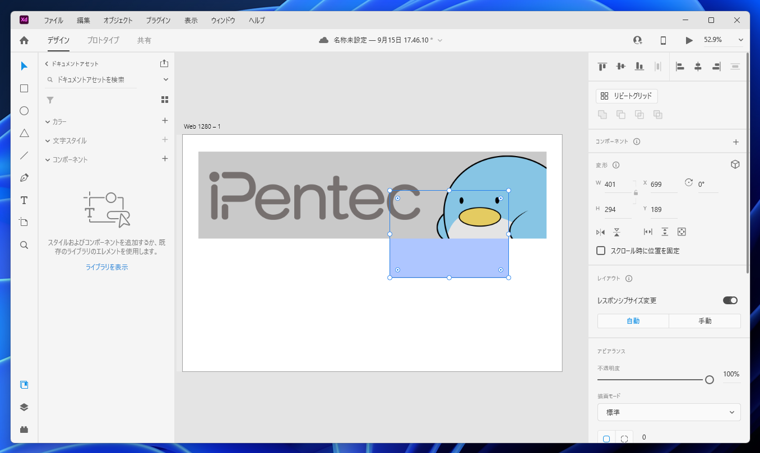
Task: Add a component asset with plus
Action: coord(165,158)
